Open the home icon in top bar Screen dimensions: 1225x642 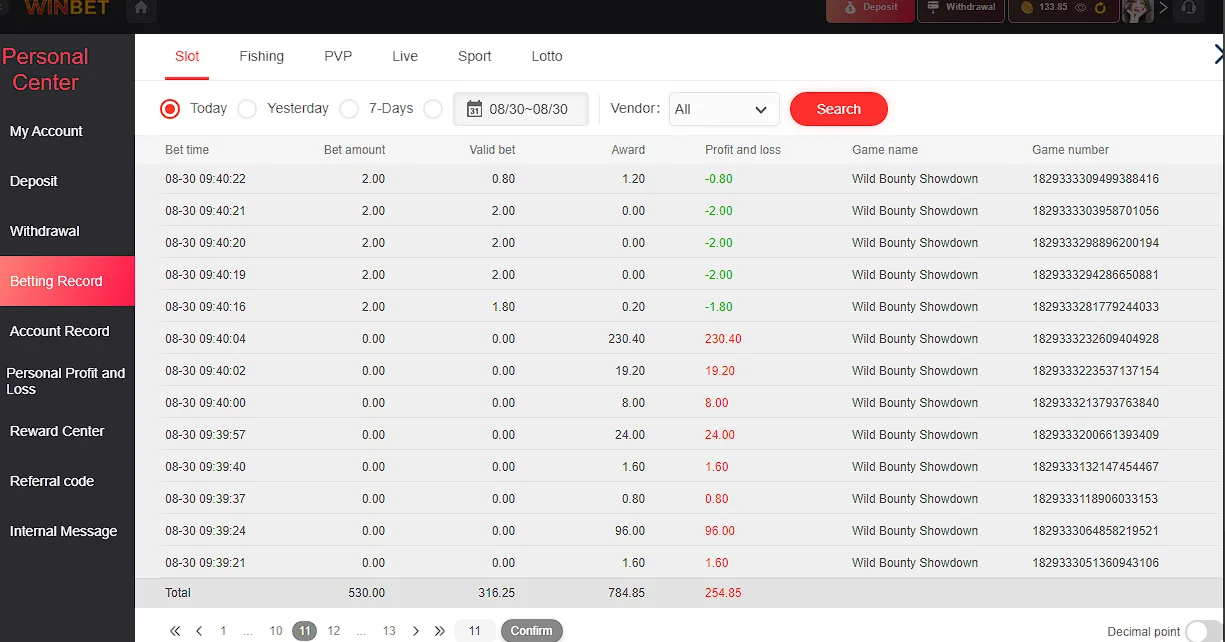pyautogui.click(x=141, y=9)
